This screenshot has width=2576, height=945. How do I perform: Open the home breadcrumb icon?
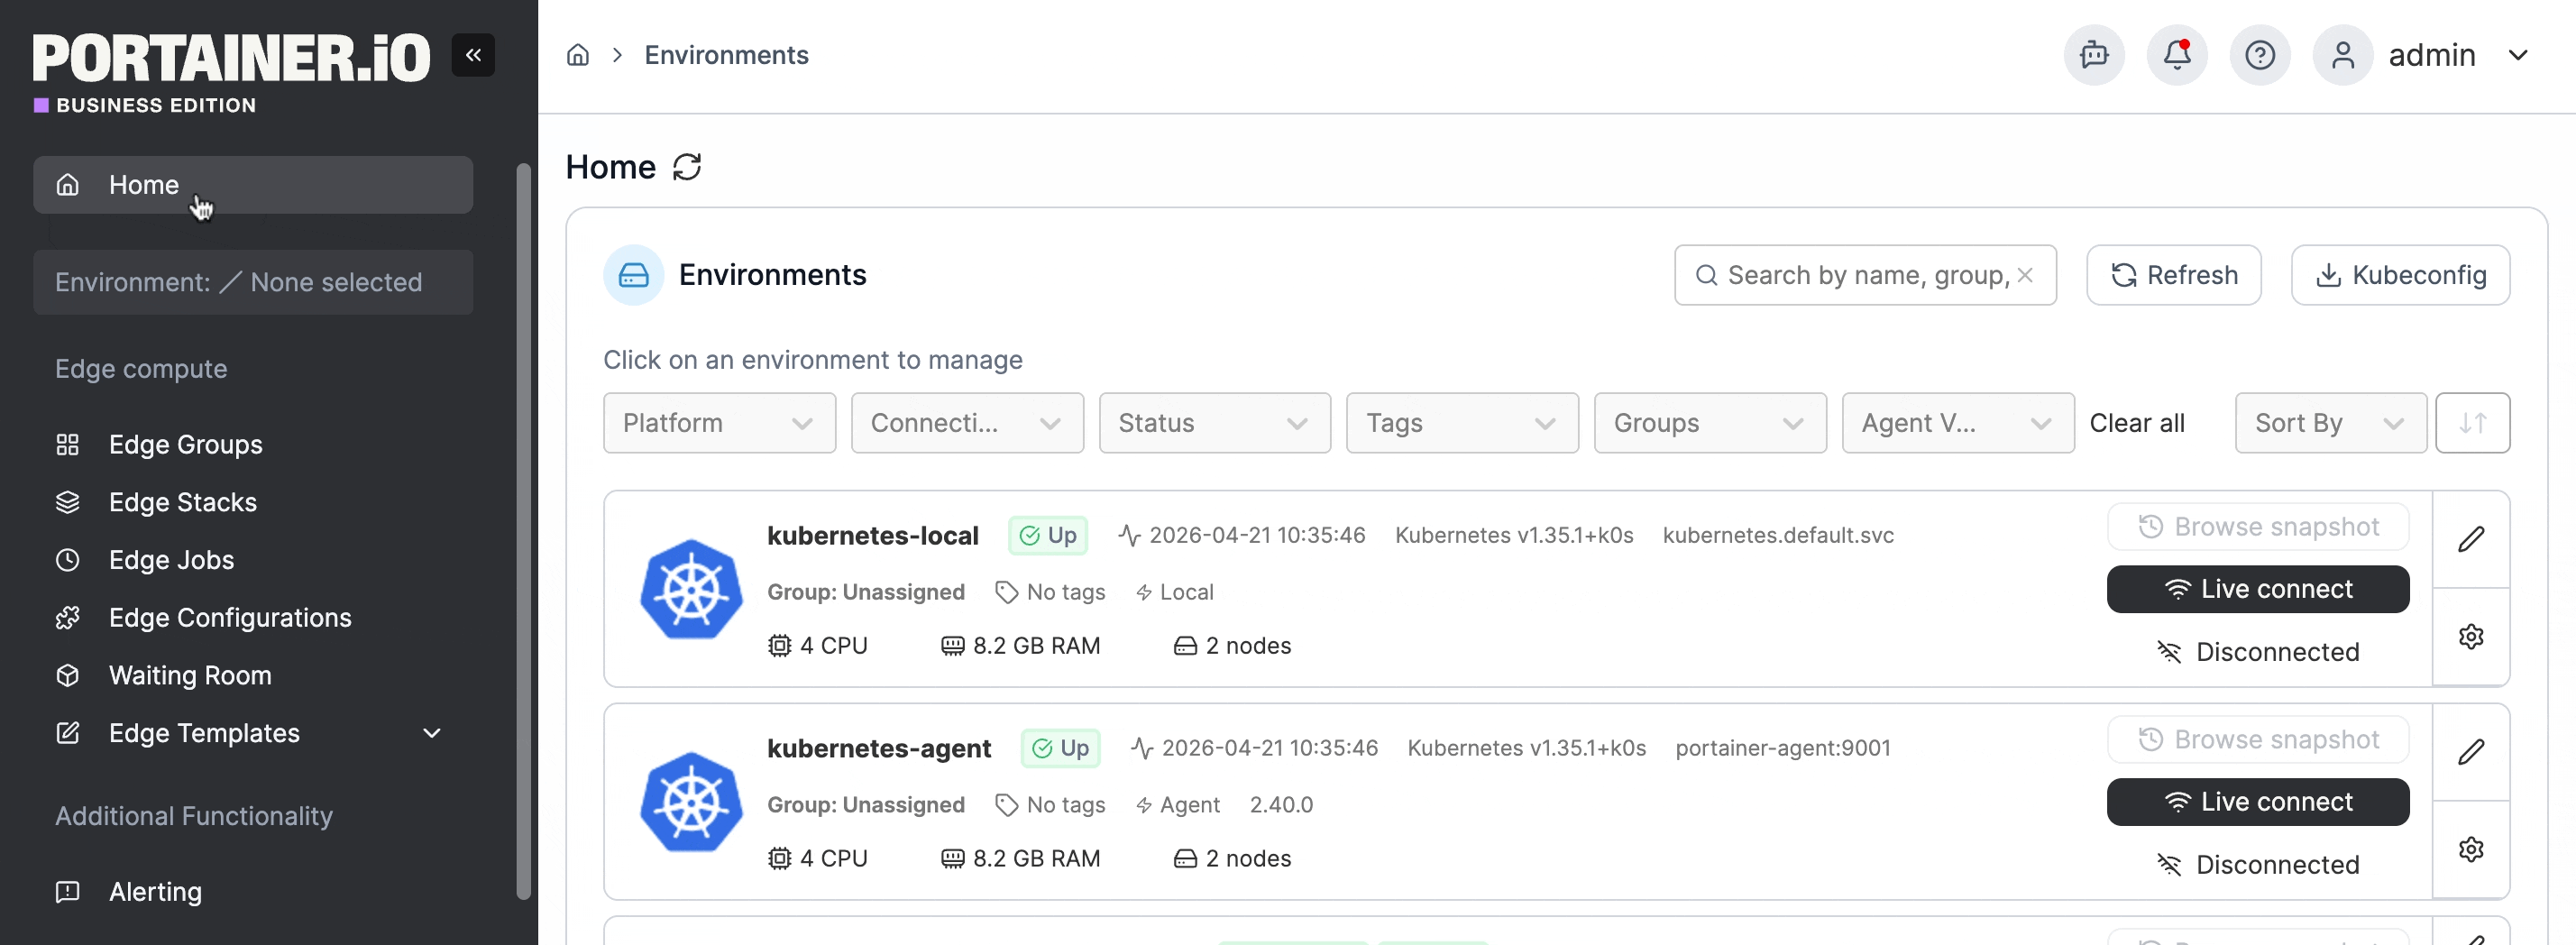(x=578, y=55)
